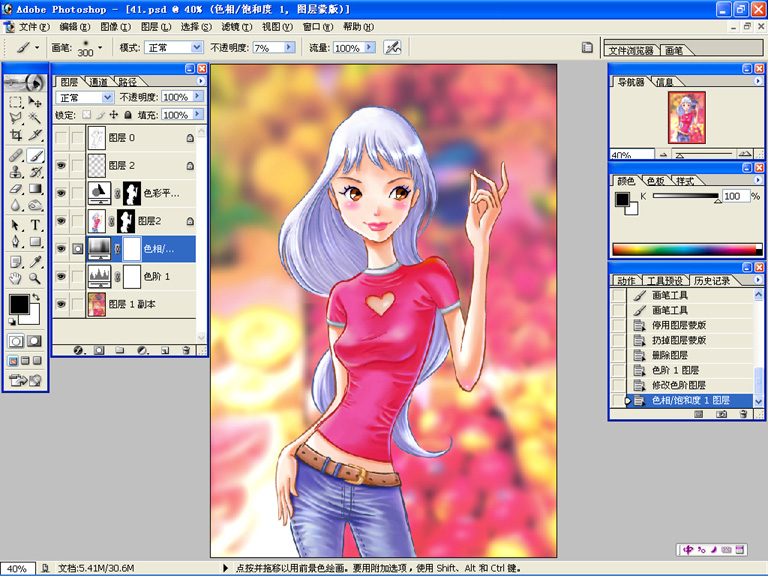
Task: Toggle airbrush mode in options bar
Action: tap(392, 48)
